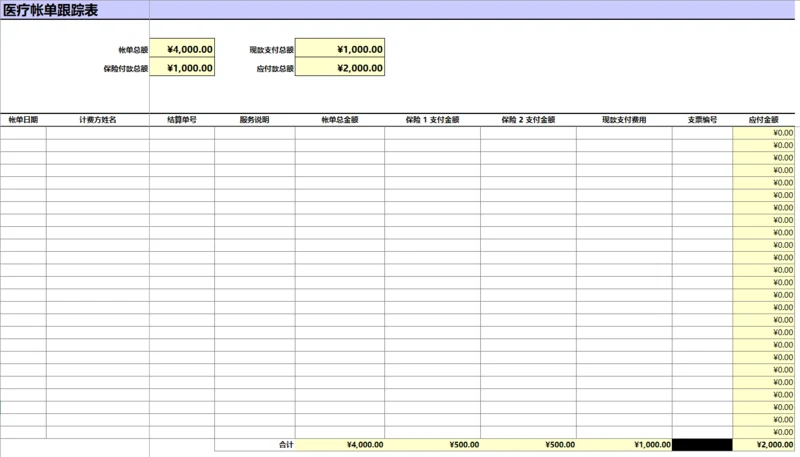Click the 保险 1 支付金额 header
800x457 pixels.
pyautogui.click(x=432, y=119)
